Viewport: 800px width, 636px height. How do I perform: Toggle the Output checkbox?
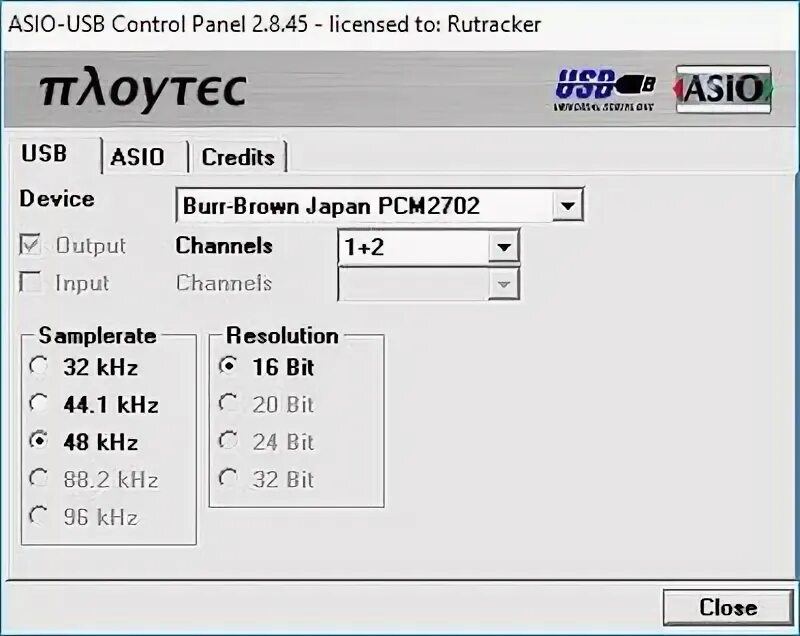point(30,245)
